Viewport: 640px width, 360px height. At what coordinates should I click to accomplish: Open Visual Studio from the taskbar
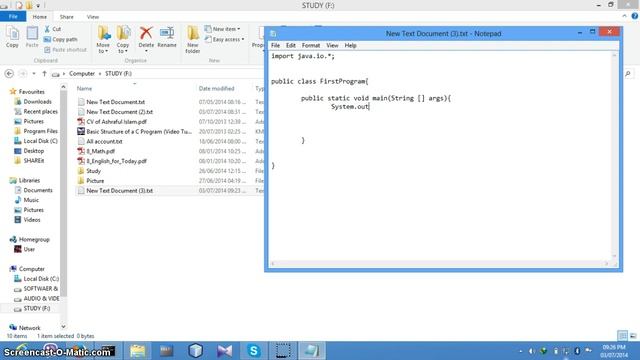coord(224,351)
